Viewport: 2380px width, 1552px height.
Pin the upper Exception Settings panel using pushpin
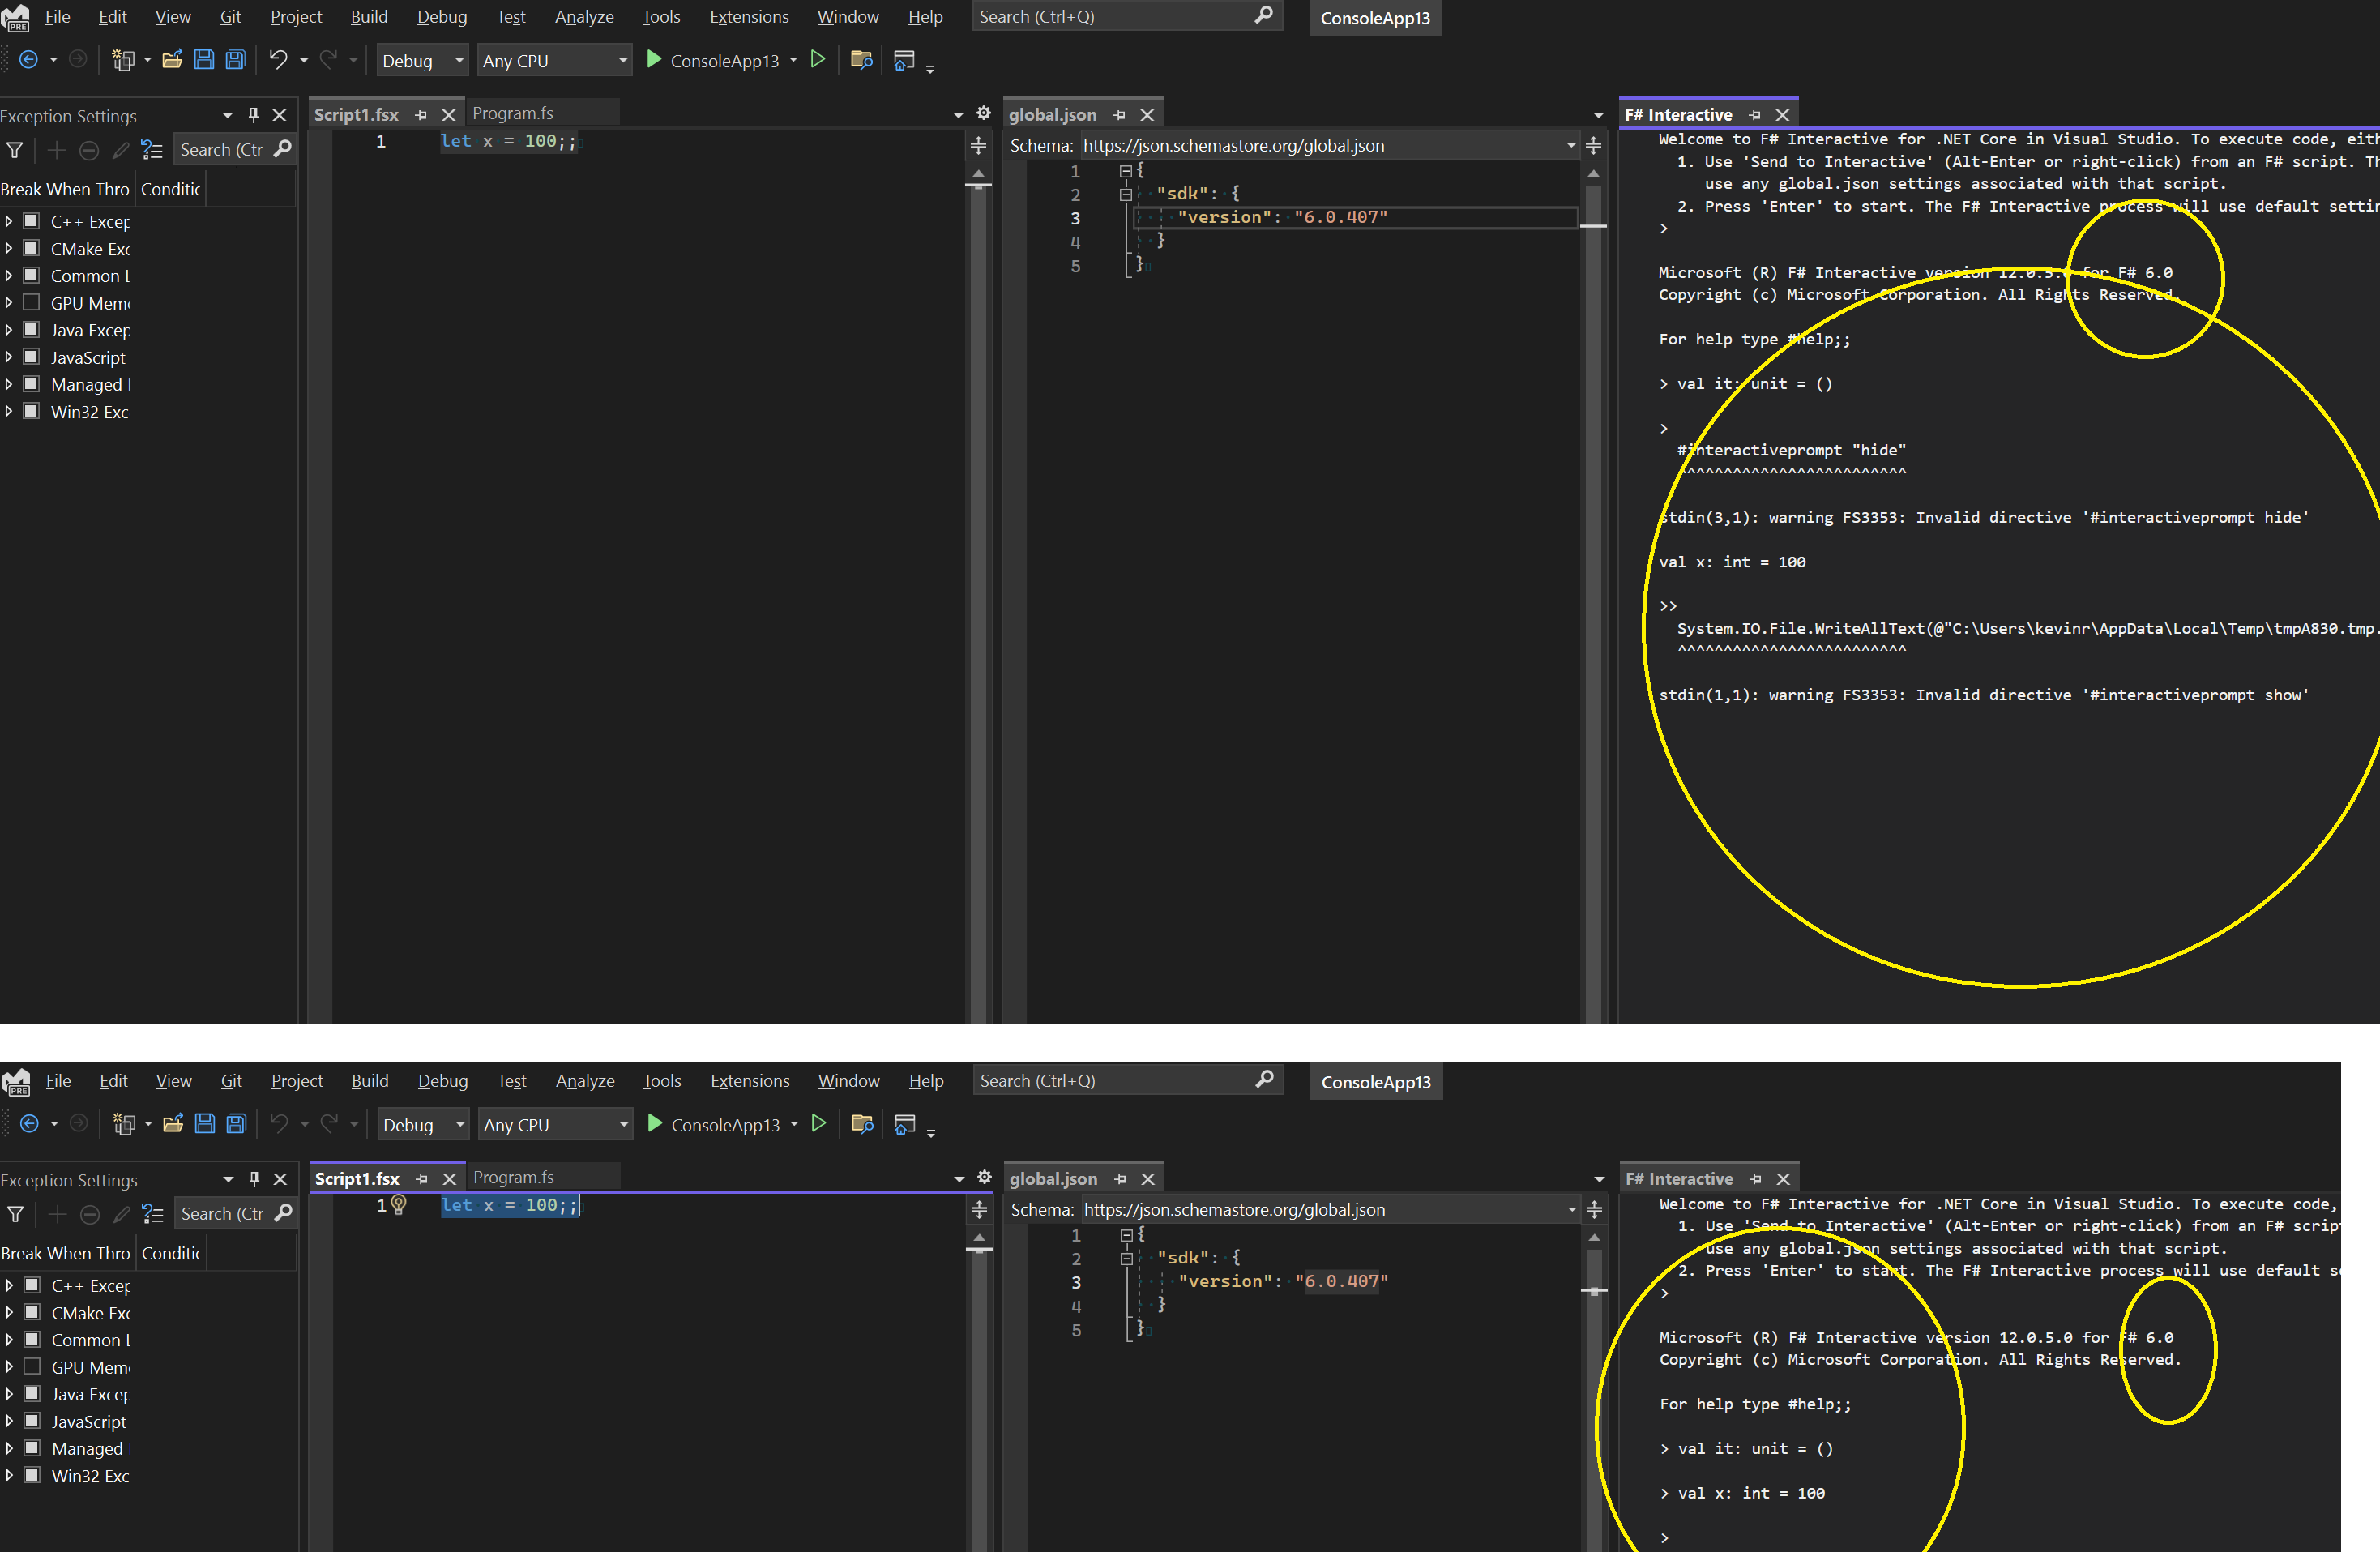point(253,115)
